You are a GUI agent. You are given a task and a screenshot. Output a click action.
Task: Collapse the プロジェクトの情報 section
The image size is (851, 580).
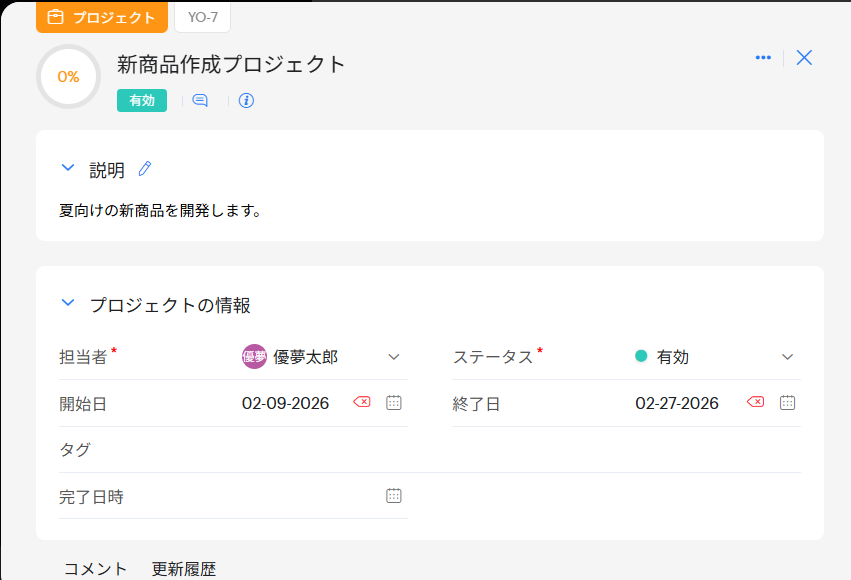68,303
